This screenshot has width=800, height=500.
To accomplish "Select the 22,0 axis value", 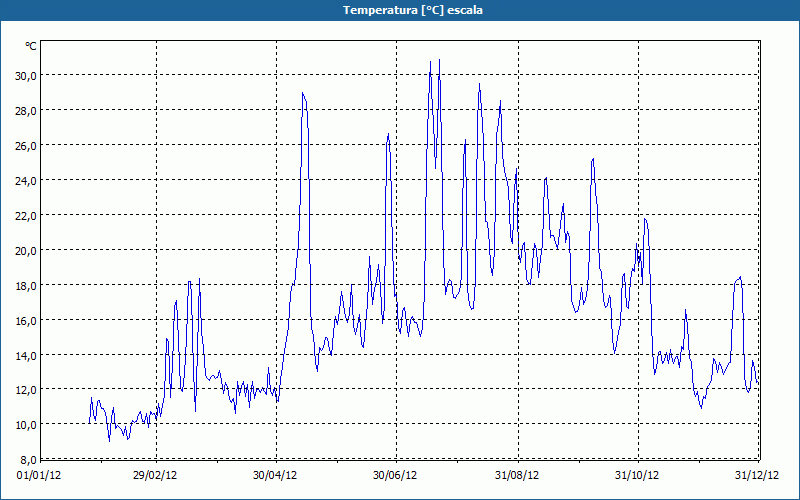I will pyautogui.click(x=26, y=215).
